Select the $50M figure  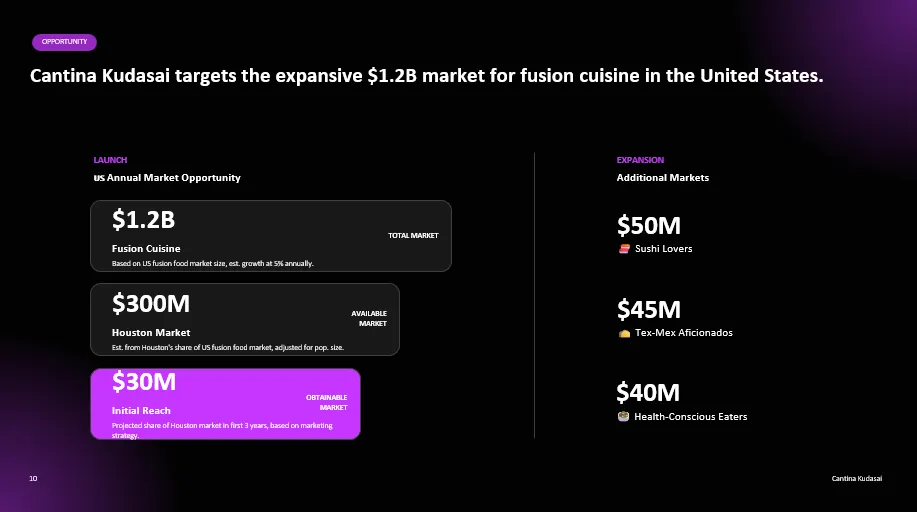pyautogui.click(x=649, y=225)
